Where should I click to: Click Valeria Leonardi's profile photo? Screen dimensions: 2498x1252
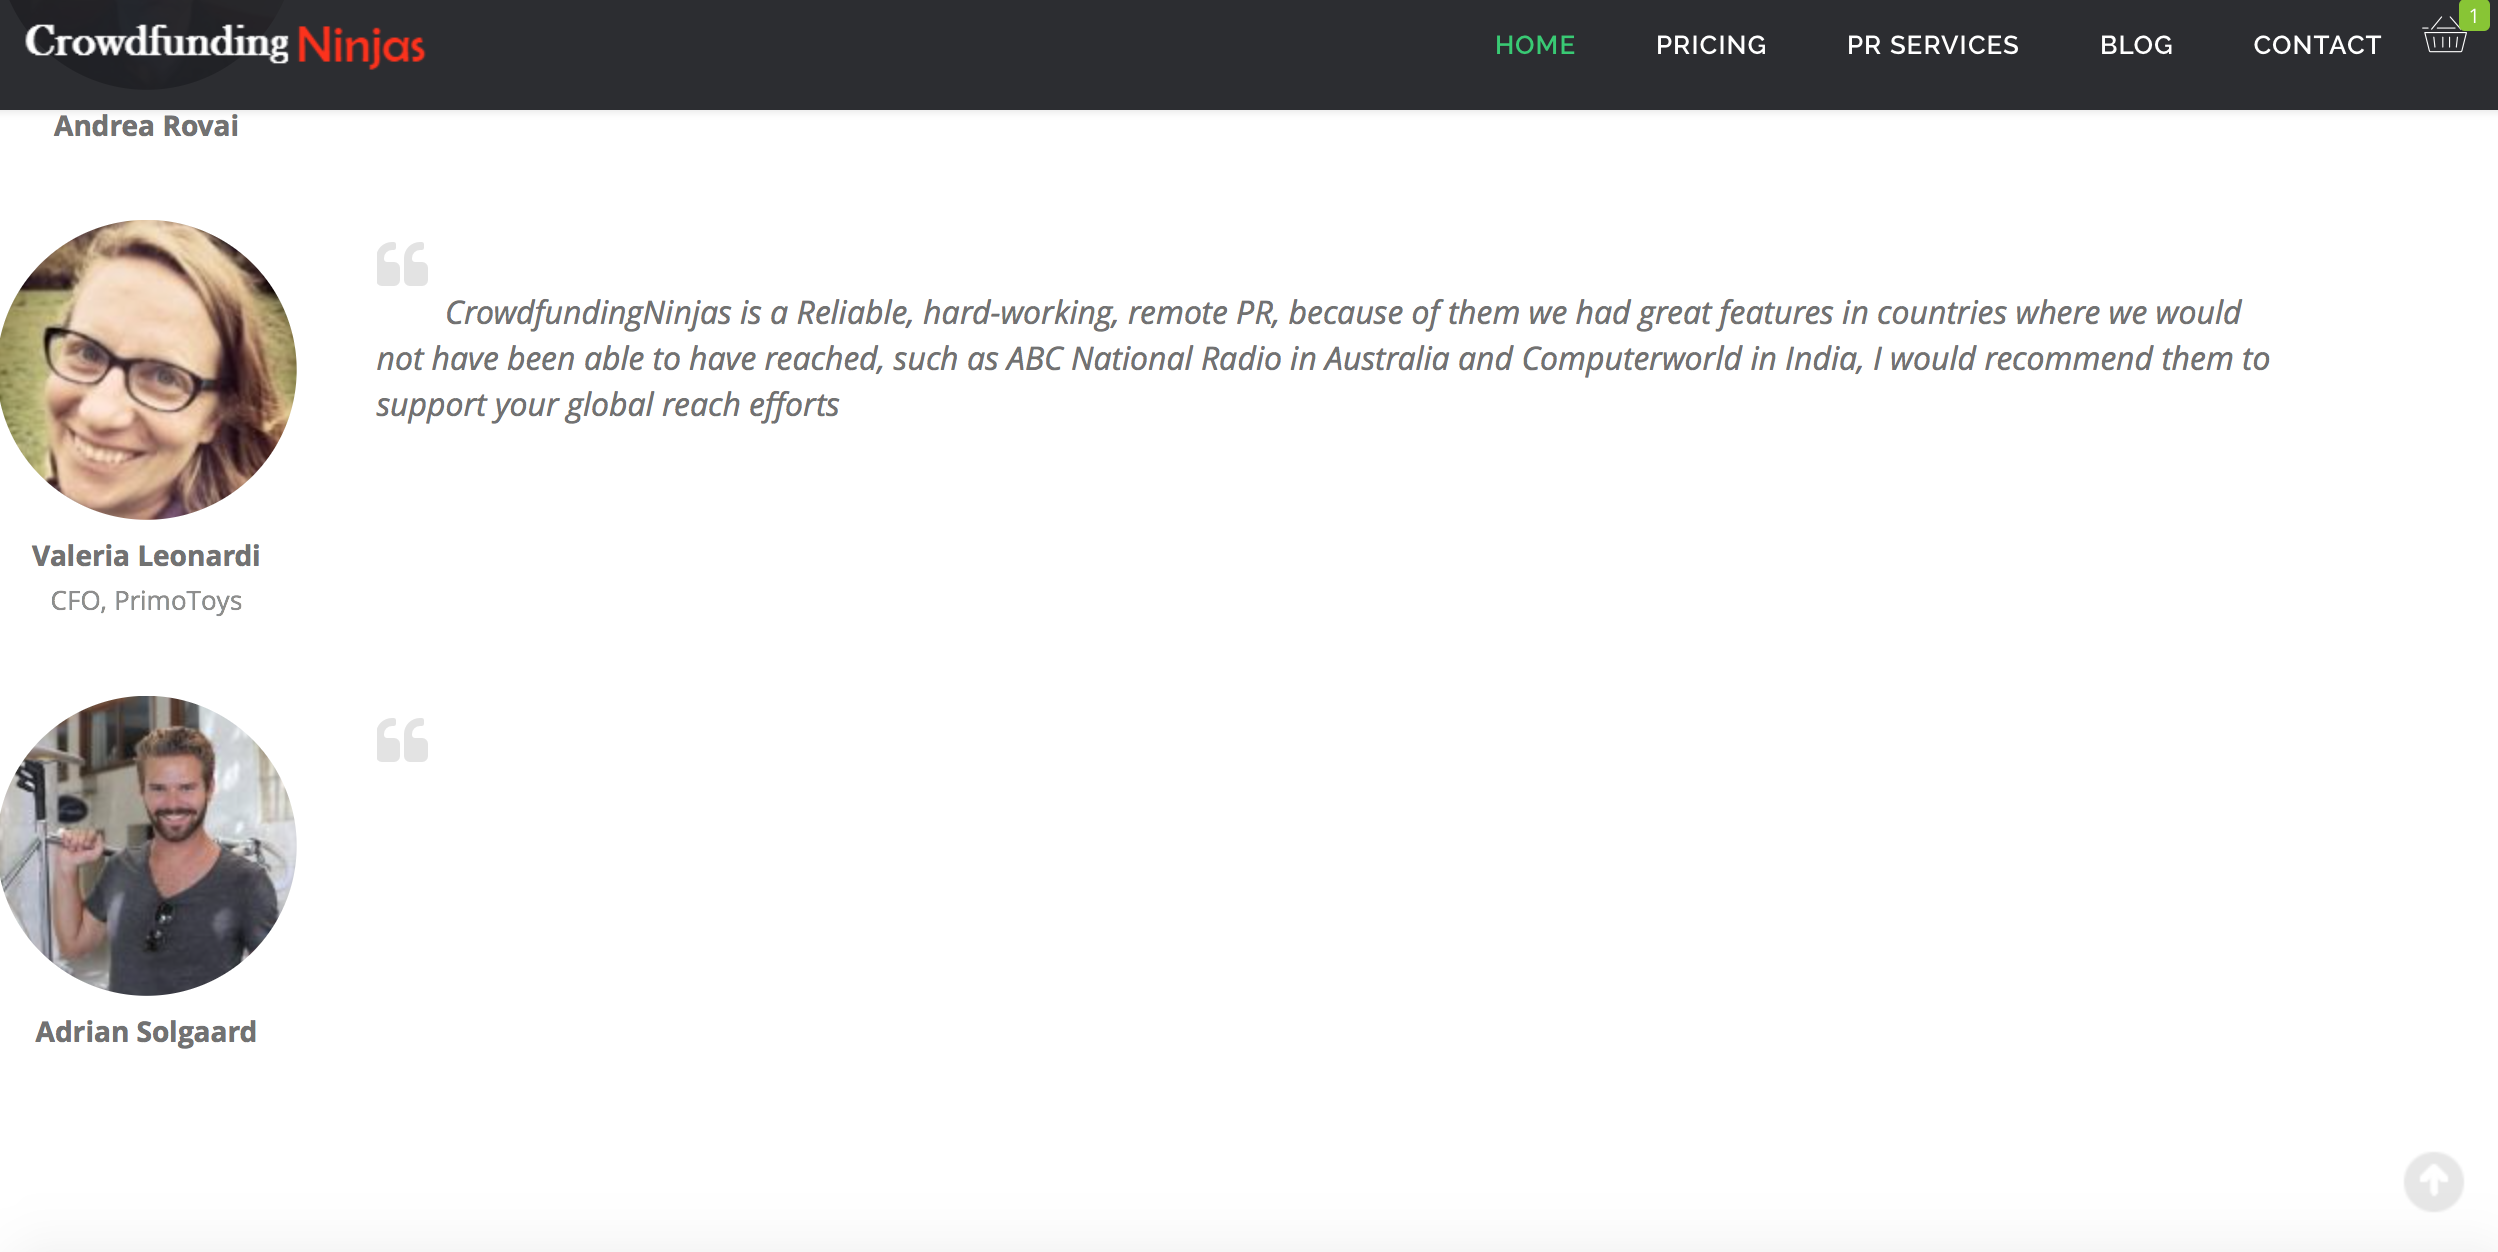147,370
